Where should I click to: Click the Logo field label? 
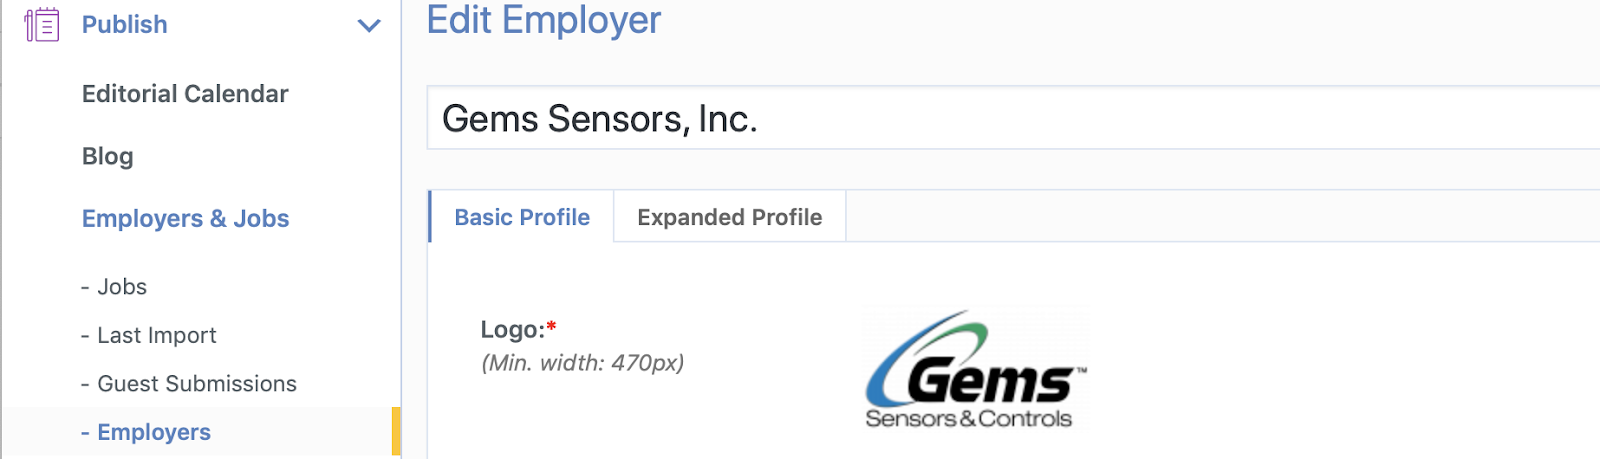512,330
